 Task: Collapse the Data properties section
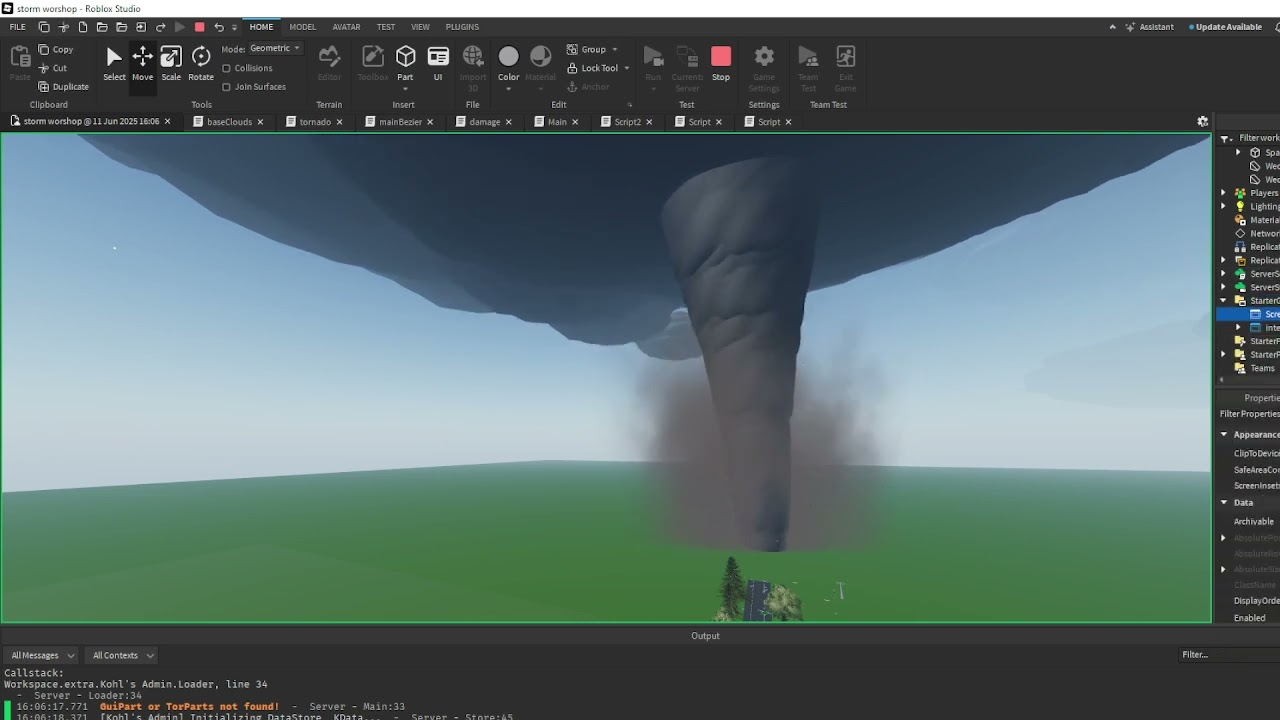[x=1224, y=503]
